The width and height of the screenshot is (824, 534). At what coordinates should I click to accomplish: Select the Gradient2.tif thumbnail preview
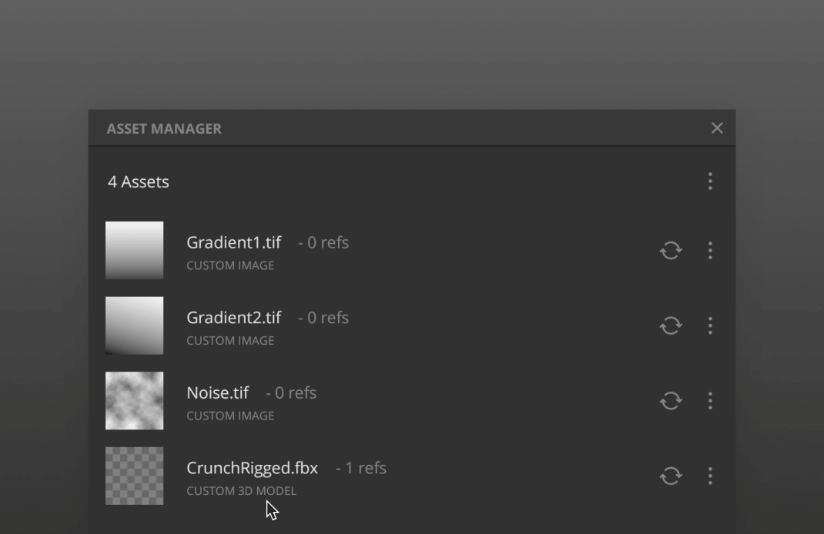pyautogui.click(x=134, y=325)
